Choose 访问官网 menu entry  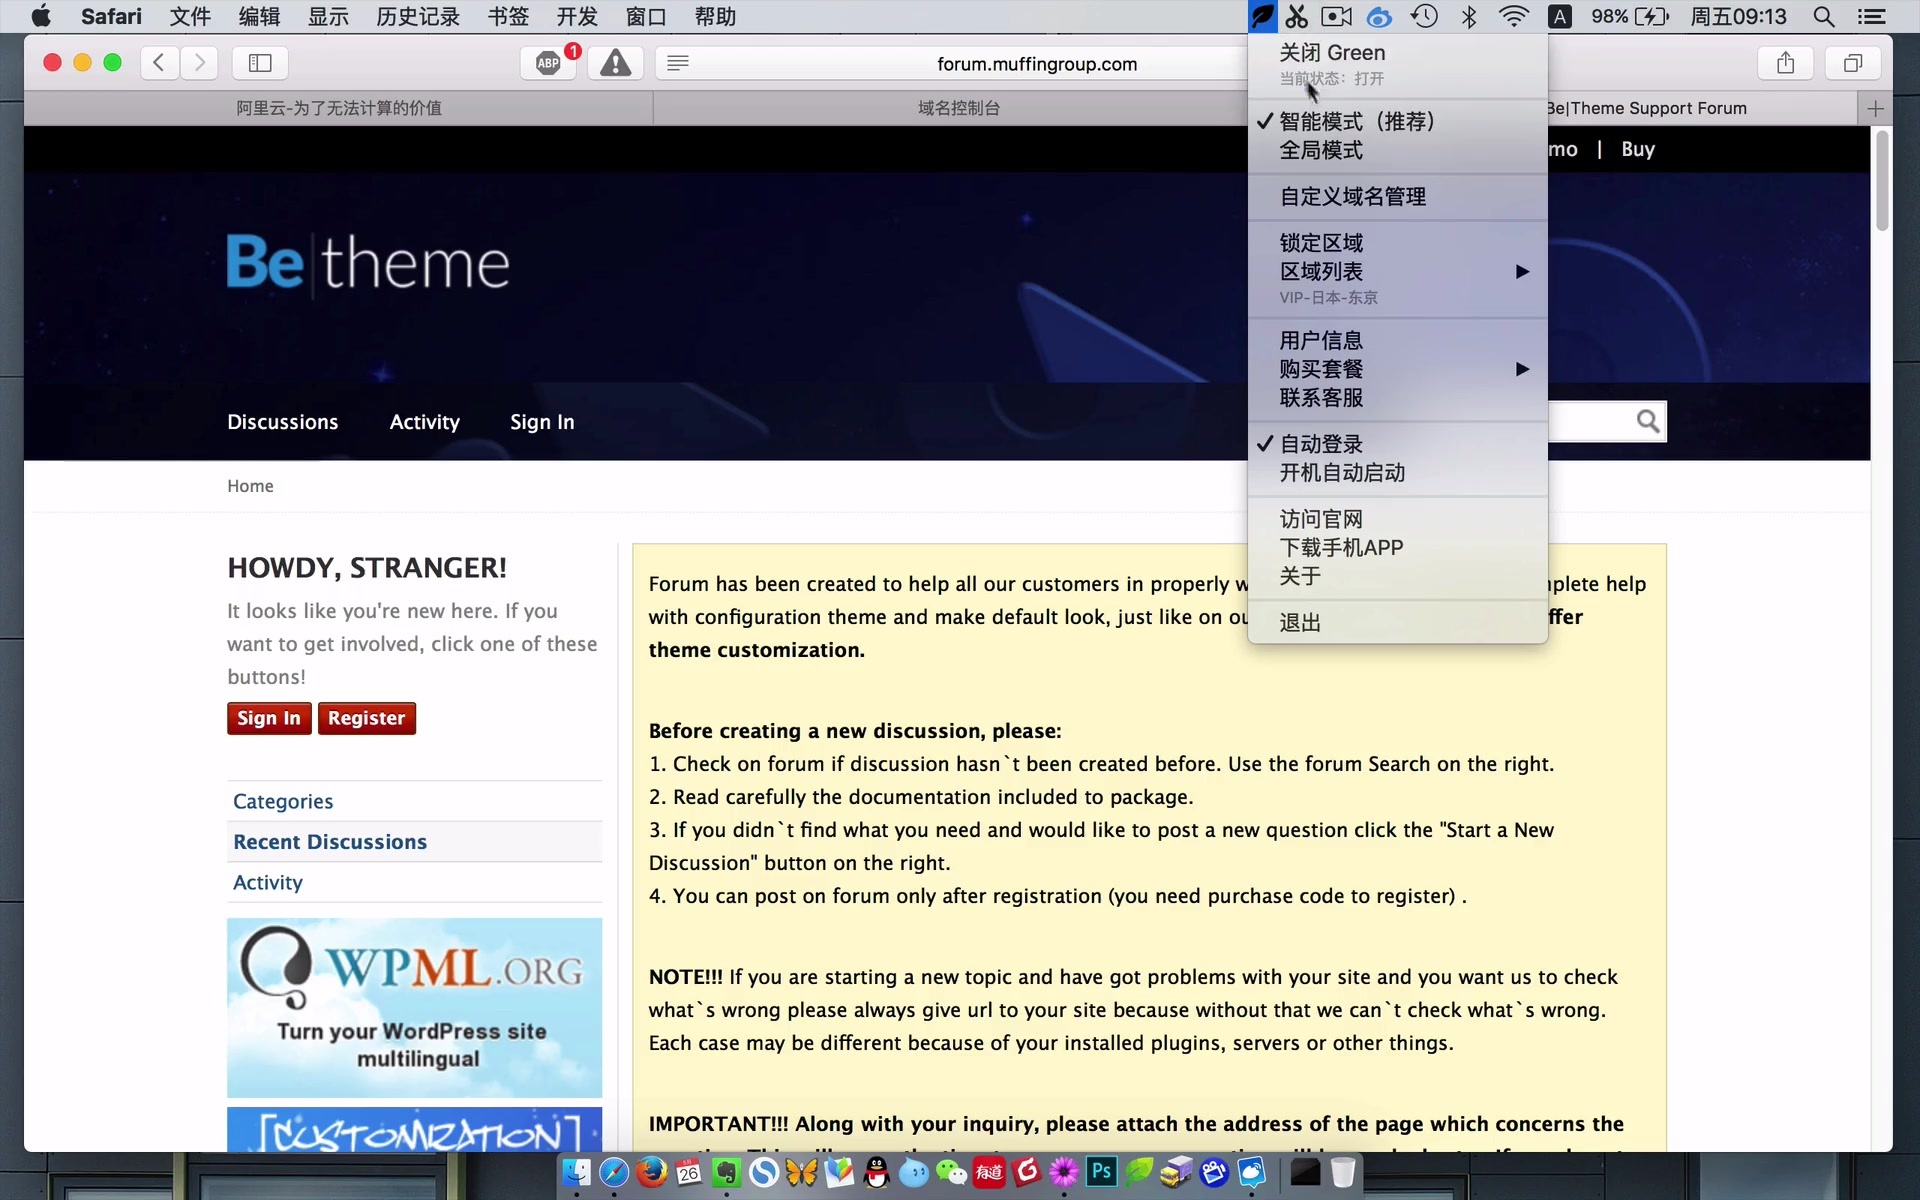pyautogui.click(x=1397, y=519)
